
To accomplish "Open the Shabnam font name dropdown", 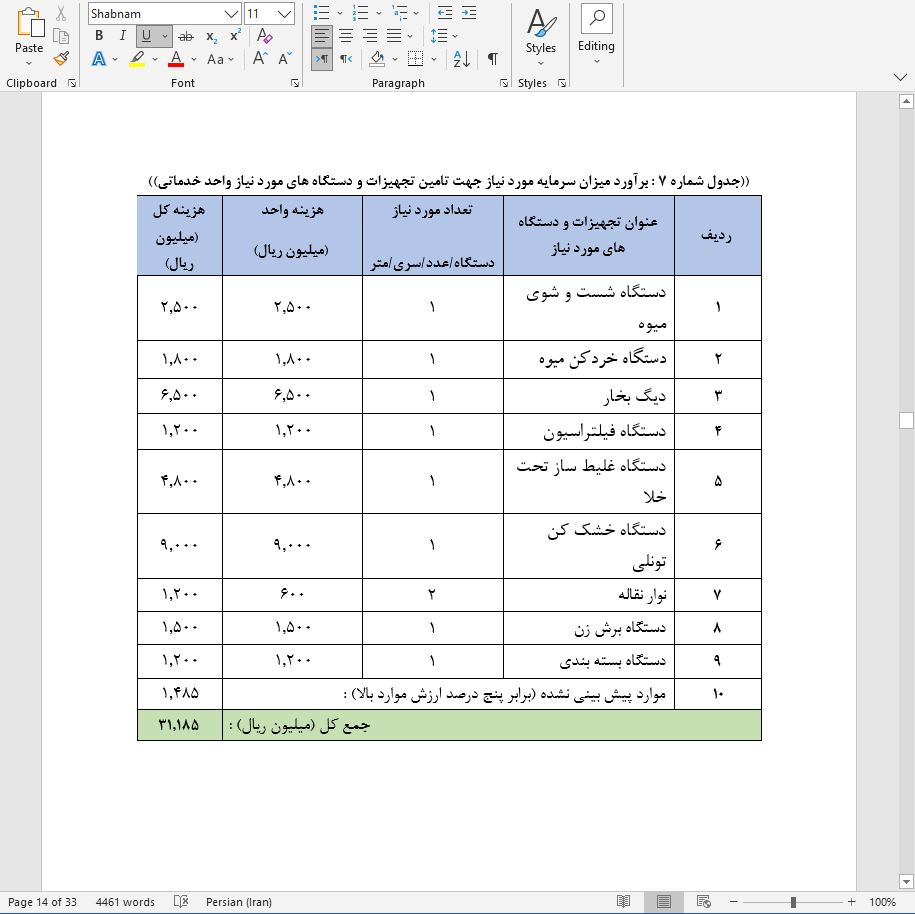I will 232,13.
